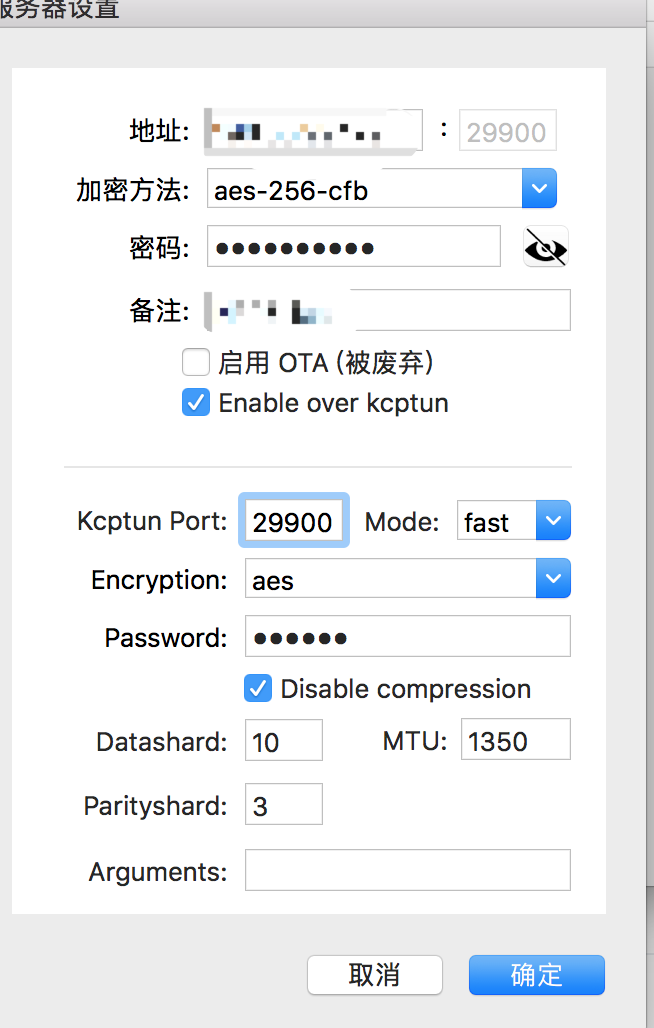
Task: Click the MTU field showing 1350
Action: tap(515, 739)
